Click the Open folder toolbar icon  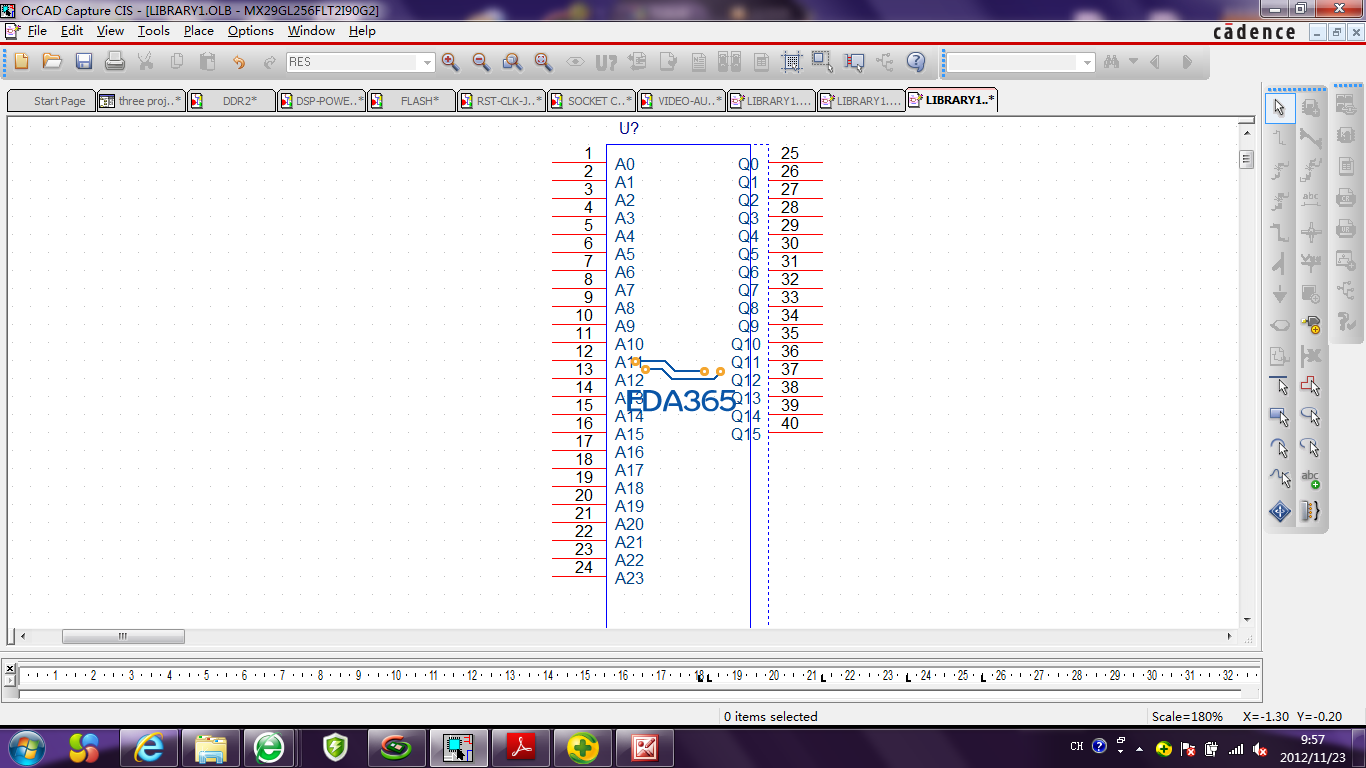click(x=52, y=62)
